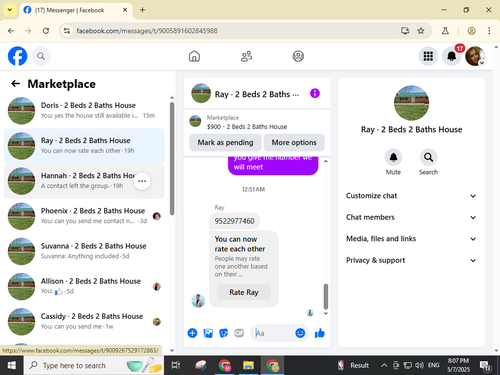Click Mark as pending button
This screenshot has height=375, width=500.
coord(225,143)
